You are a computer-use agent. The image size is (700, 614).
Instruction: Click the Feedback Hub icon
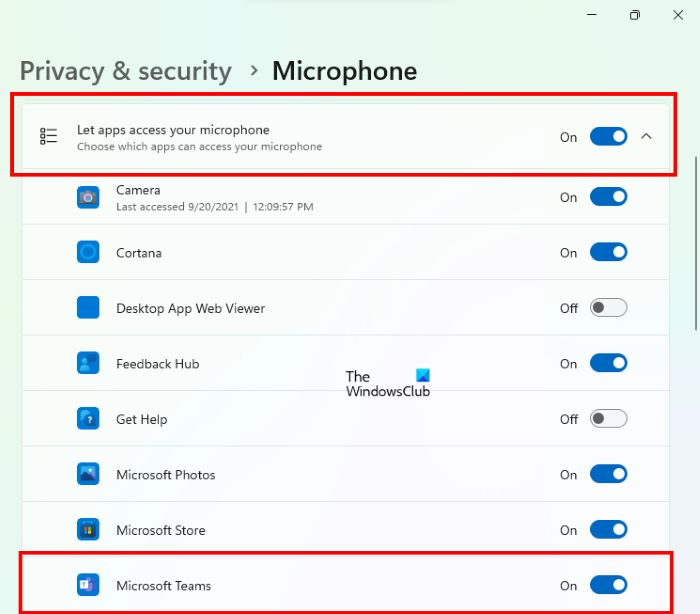point(88,364)
